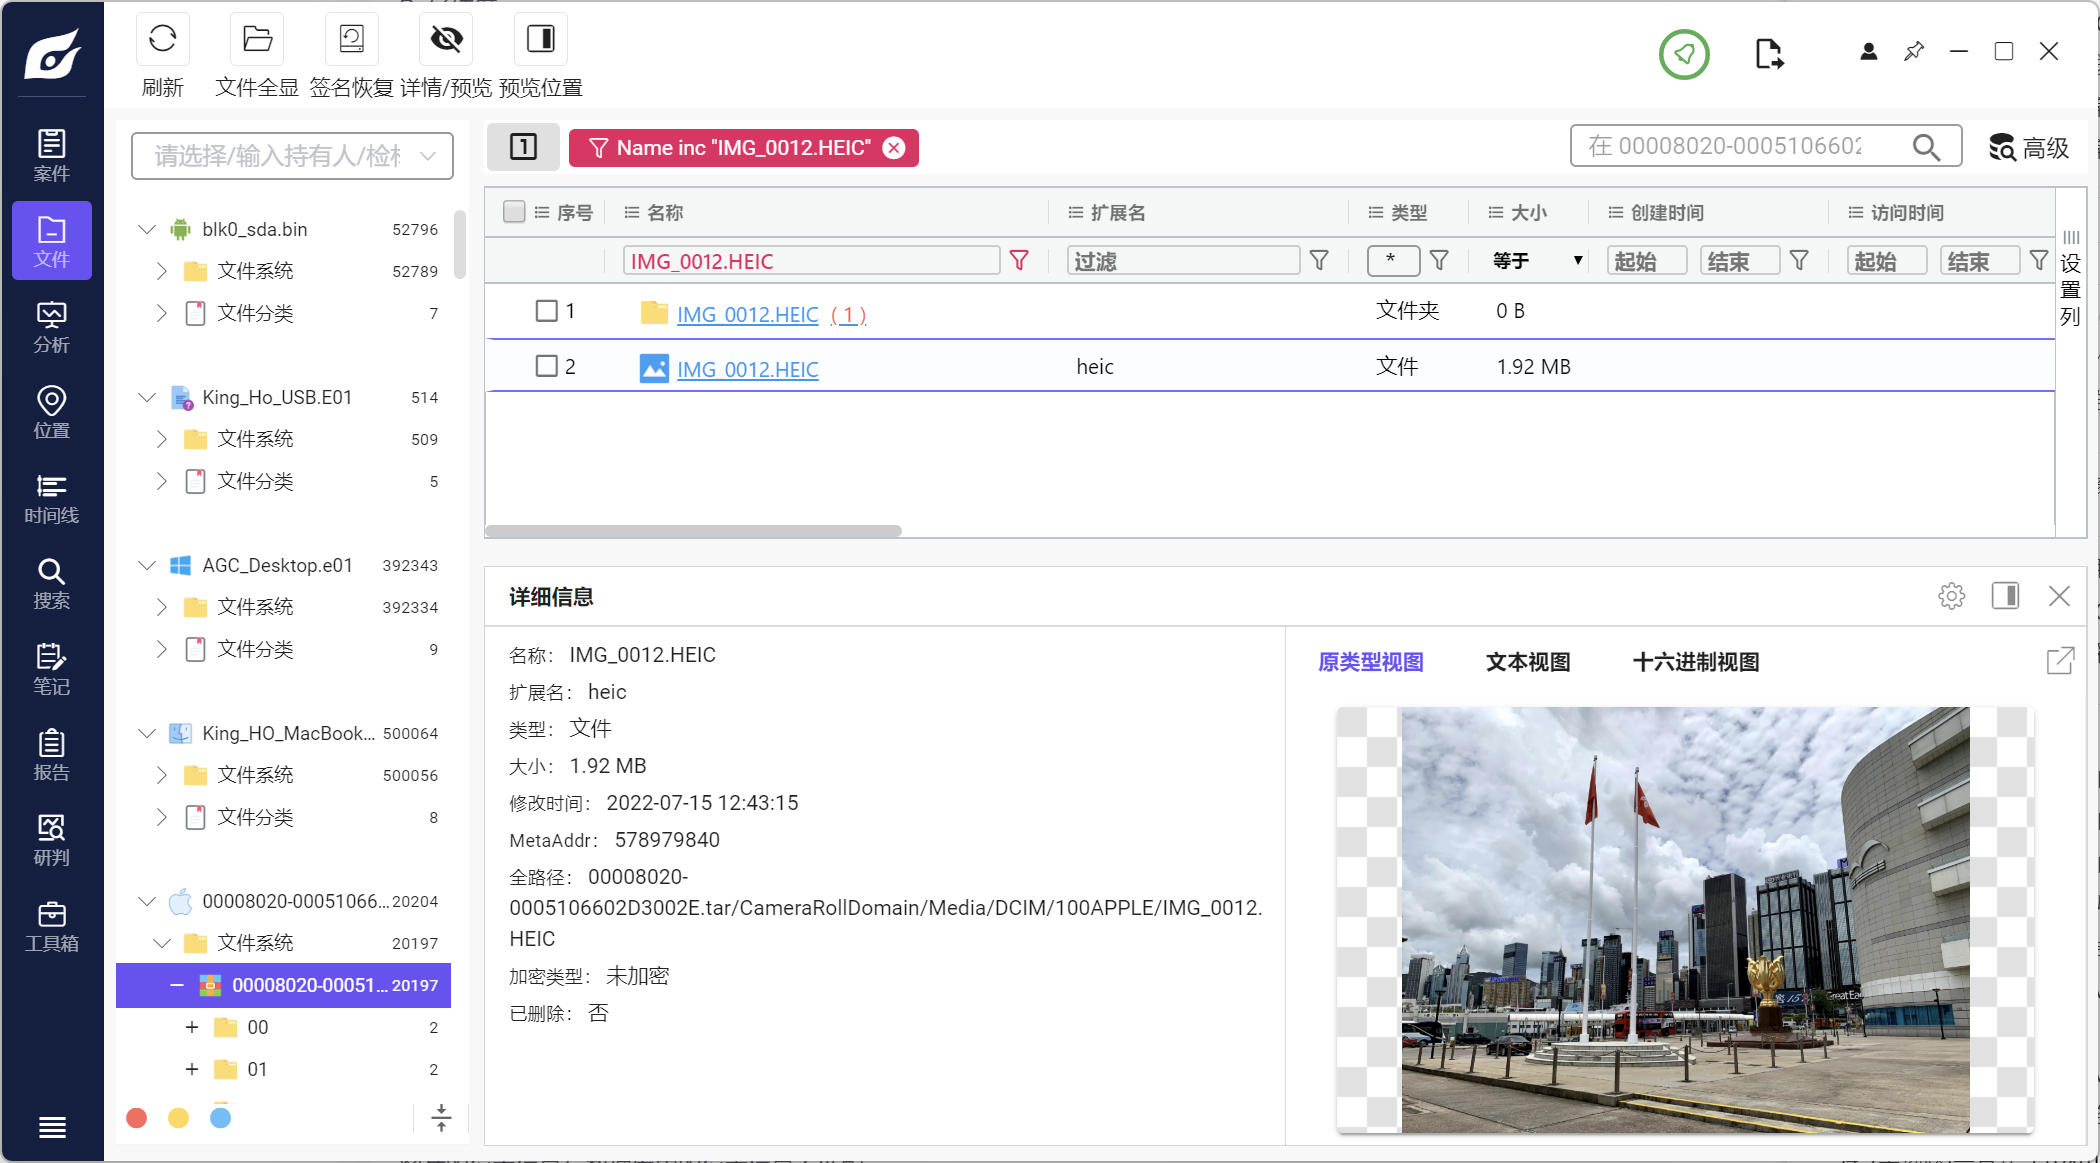Click the pin window icon
Image resolution: width=2100 pixels, height=1163 pixels.
pyautogui.click(x=1914, y=51)
